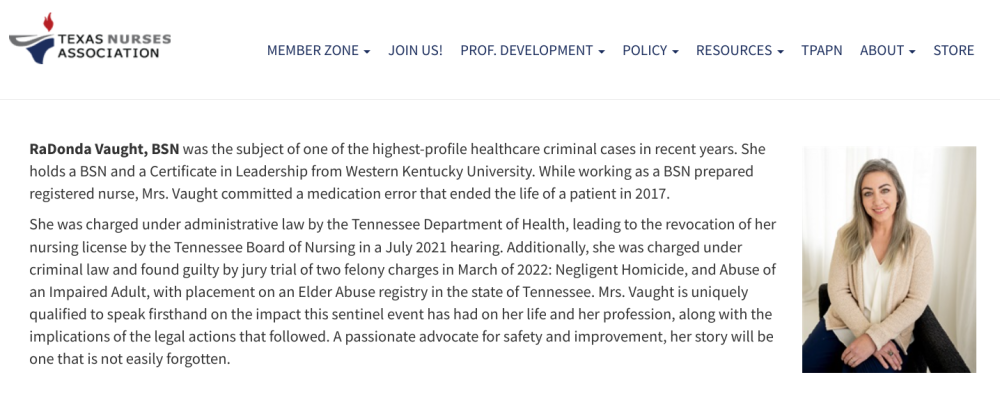1000x405 pixels.
Task: Open the ABOUT menu
Action: 887,50
